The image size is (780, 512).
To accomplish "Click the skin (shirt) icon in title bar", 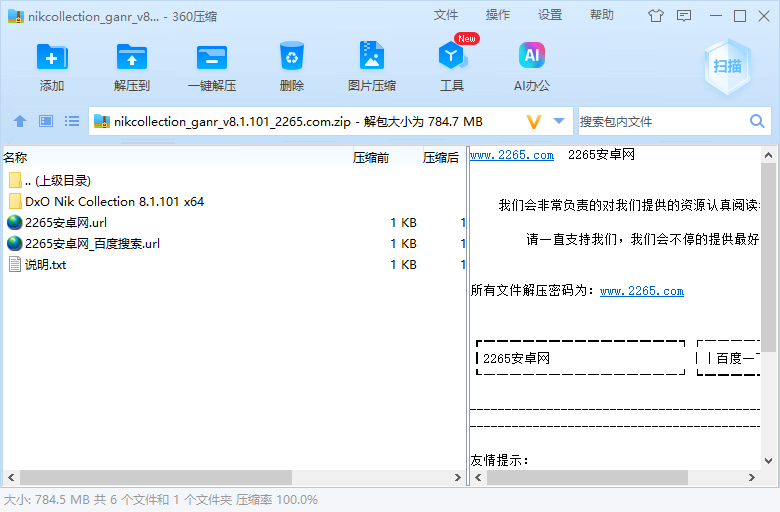I will [x=656, y=16].
